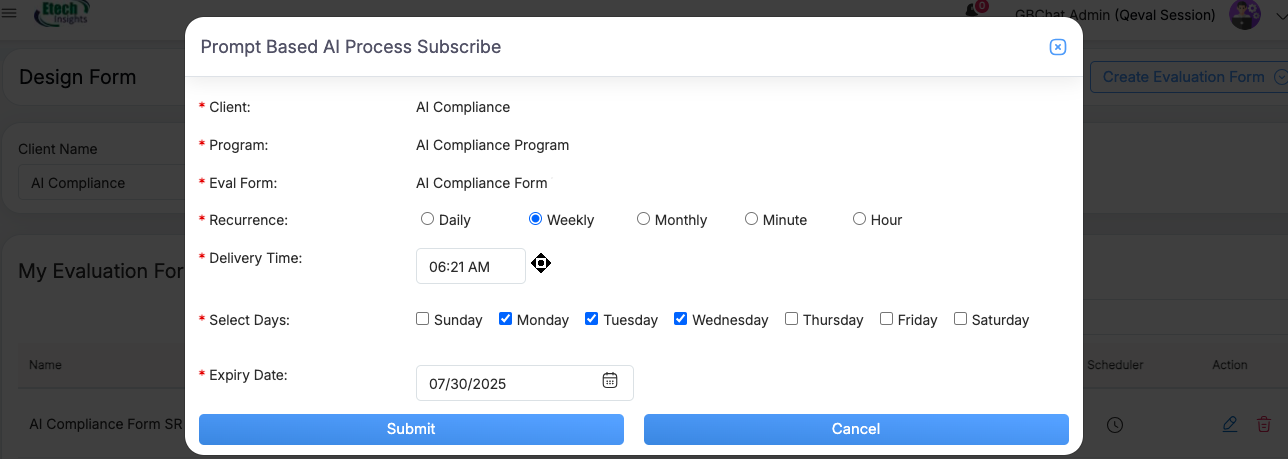
Task: Check the Friday checkbox
Action: tap(886, 319)
